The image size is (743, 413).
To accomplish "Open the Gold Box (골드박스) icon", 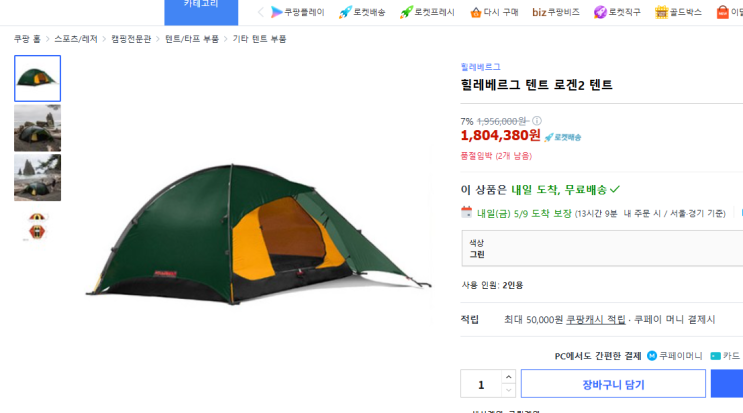I will 661,12.
